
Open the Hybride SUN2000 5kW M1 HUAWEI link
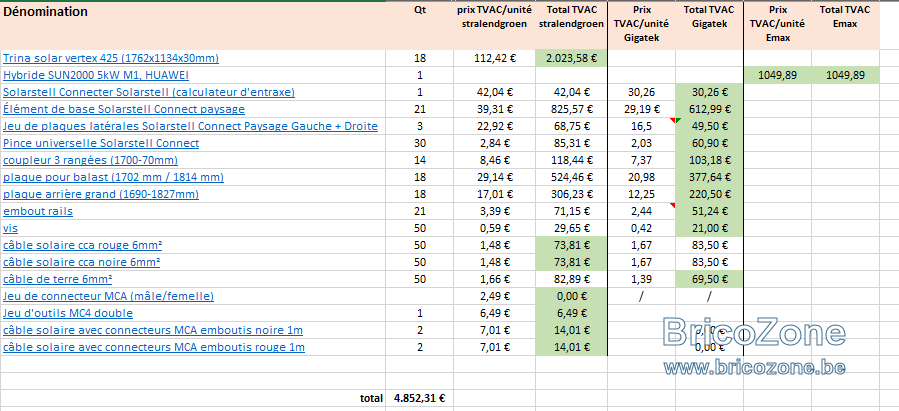pyautogui.click(x=96, y=75)
